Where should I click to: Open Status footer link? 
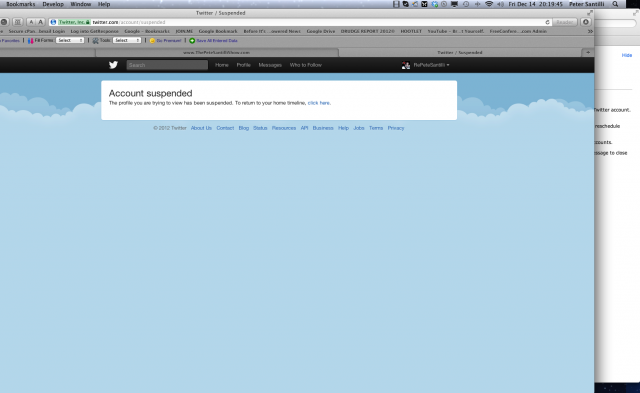[260, 128]
